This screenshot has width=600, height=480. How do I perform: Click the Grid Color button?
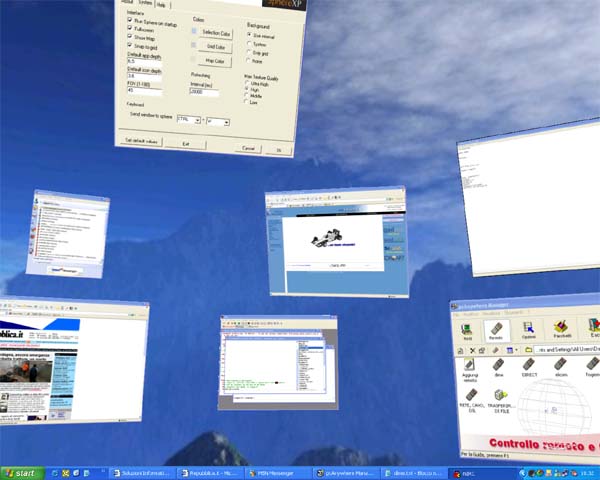216,47
